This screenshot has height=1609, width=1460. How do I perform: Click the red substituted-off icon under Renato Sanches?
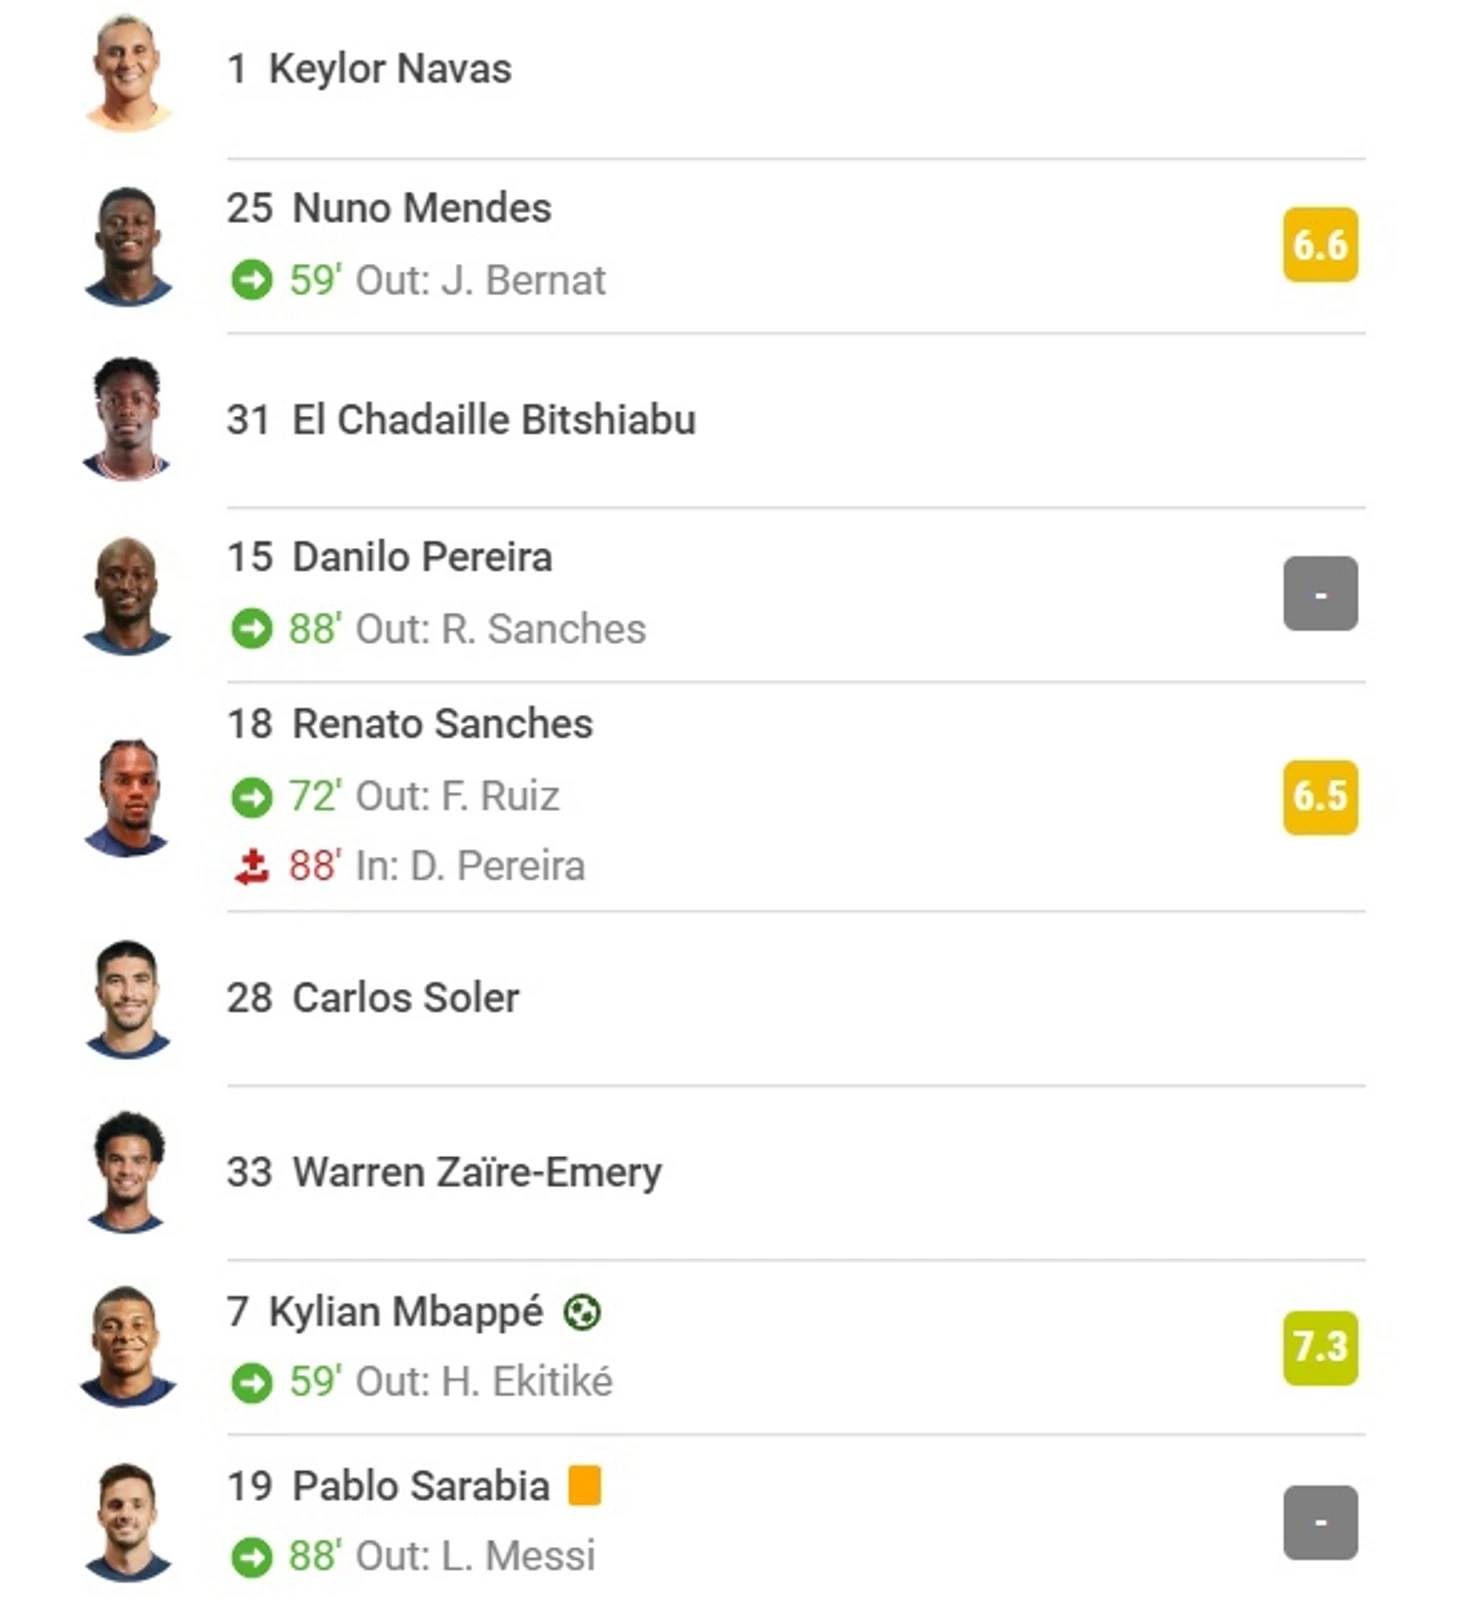point(251,867)
